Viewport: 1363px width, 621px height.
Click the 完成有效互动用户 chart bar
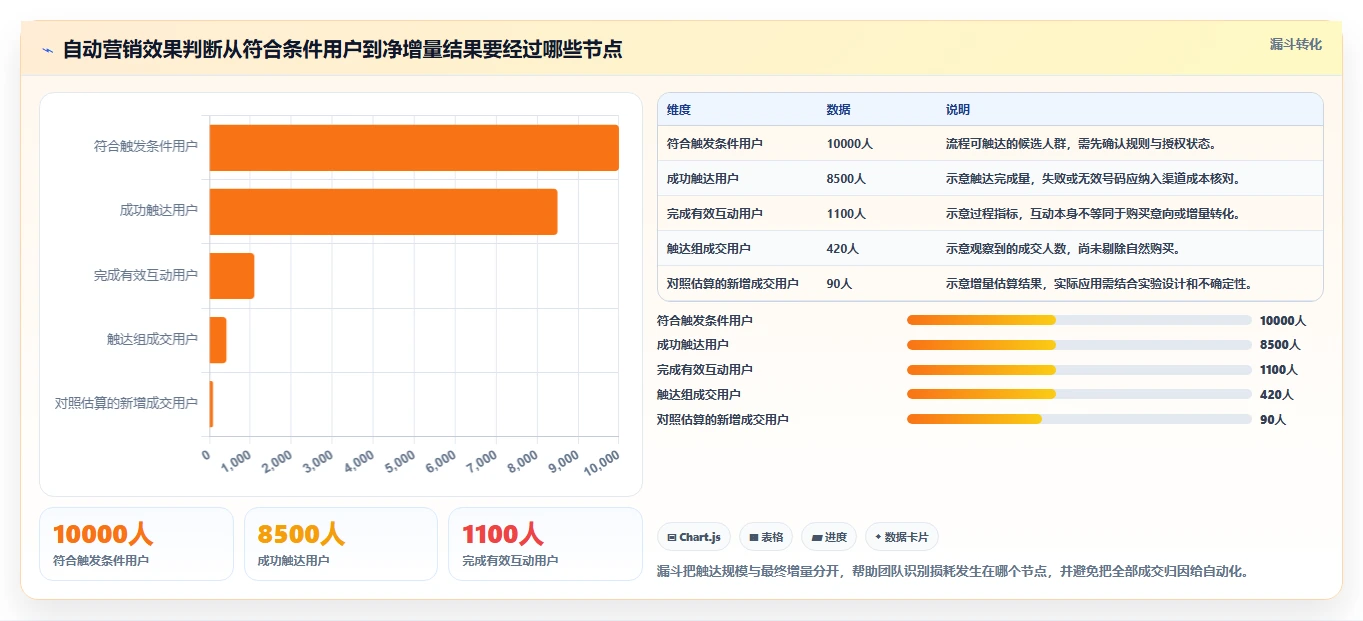[x=232, y=276]
